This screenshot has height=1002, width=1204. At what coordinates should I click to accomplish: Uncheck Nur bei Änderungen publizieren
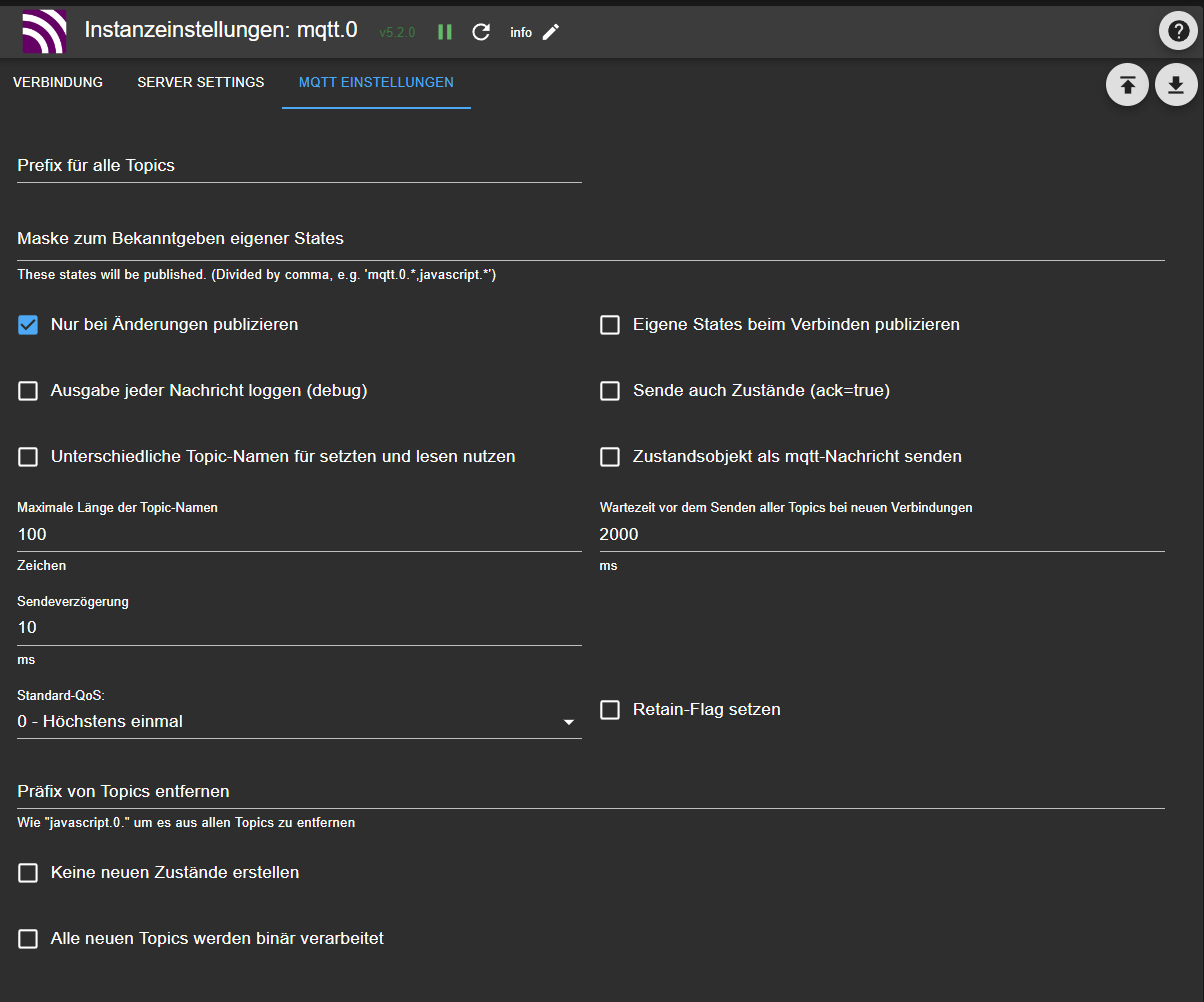(x=28, y=325)
